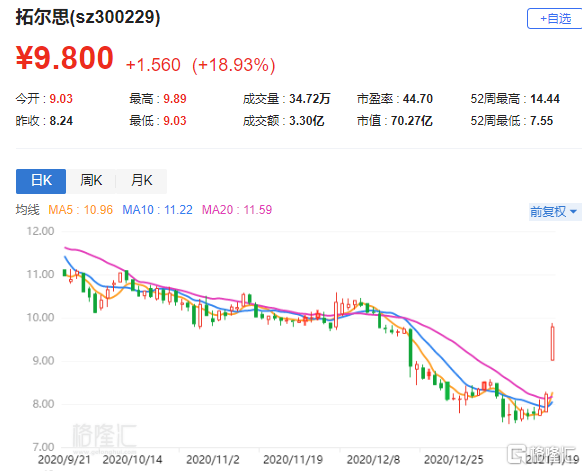The height and width of the screenshot is (471, 582).
Task: Click the 10.00 price axis label
Action: 40,318
